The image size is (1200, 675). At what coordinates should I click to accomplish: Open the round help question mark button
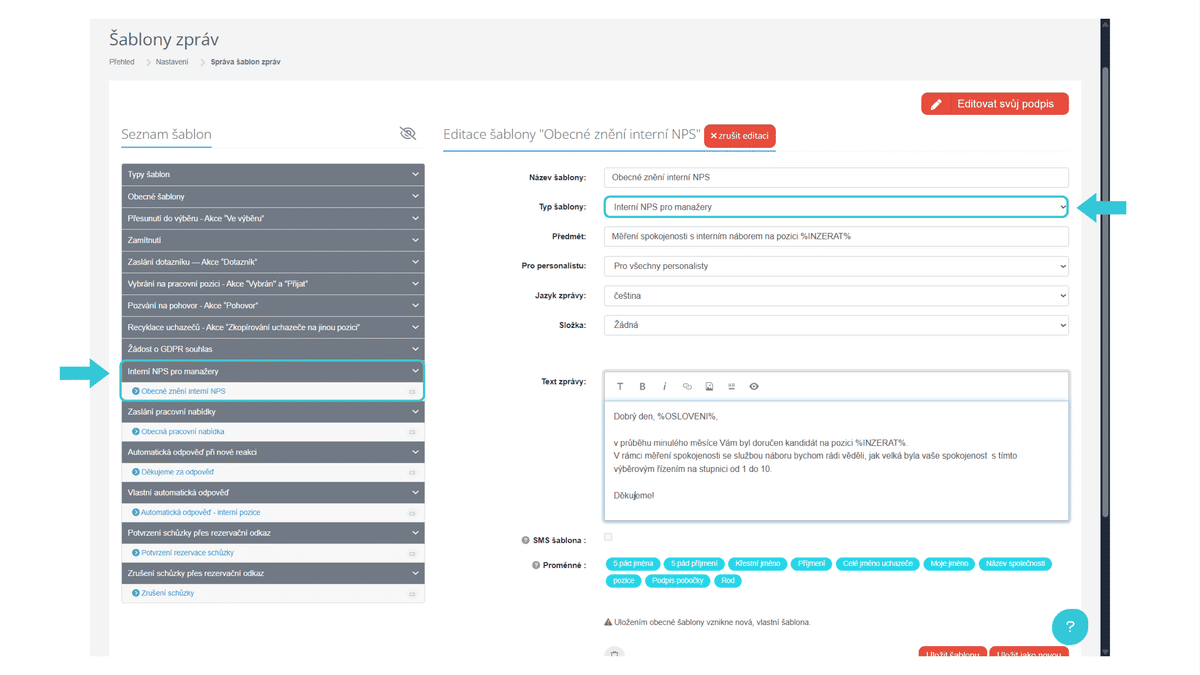(x=1070, y=626)
